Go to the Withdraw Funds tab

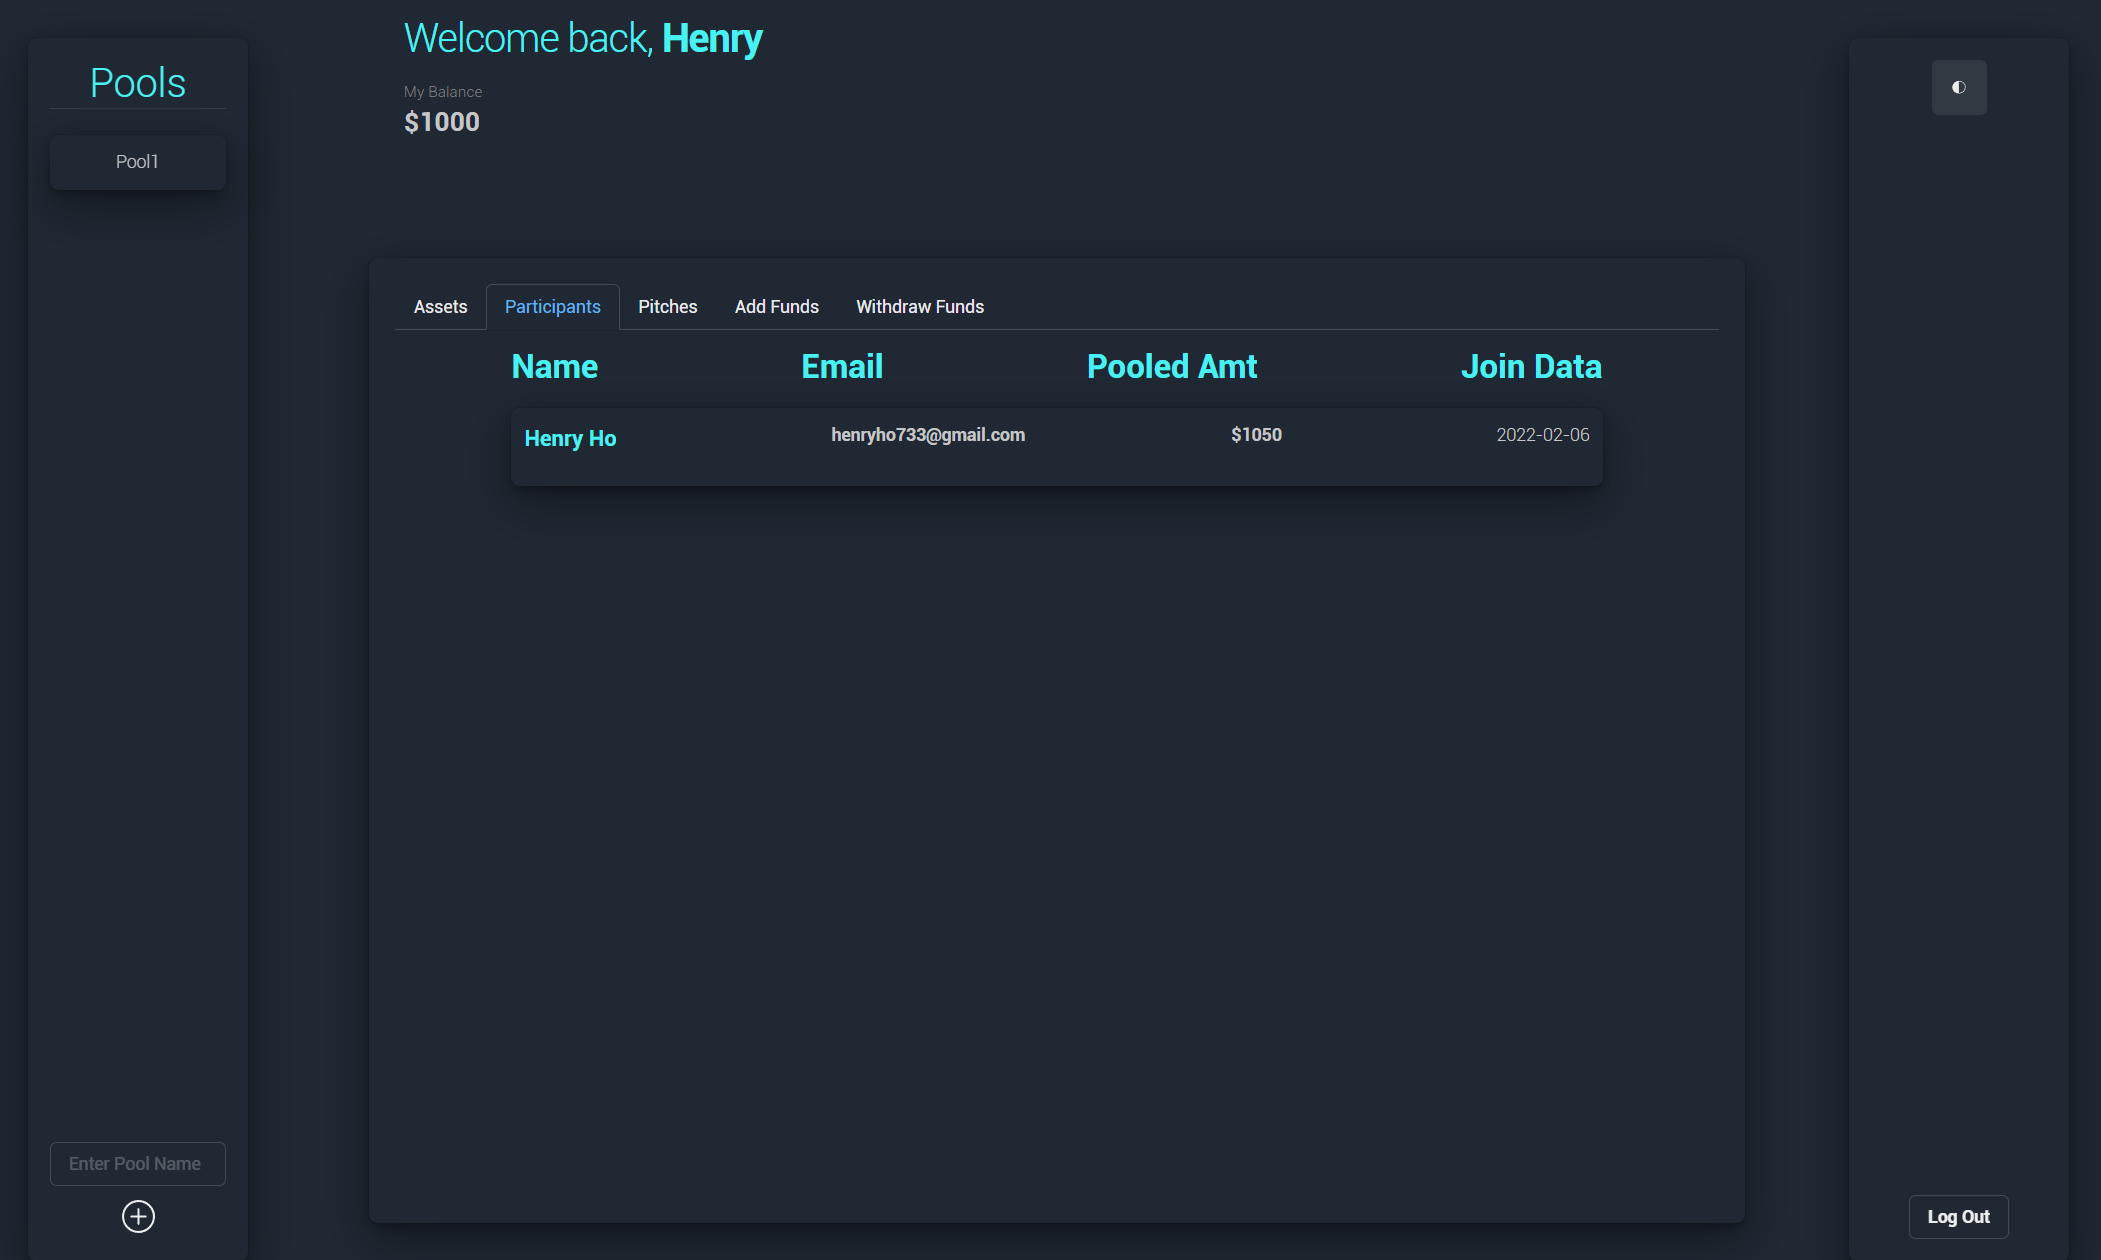[919, 307]
